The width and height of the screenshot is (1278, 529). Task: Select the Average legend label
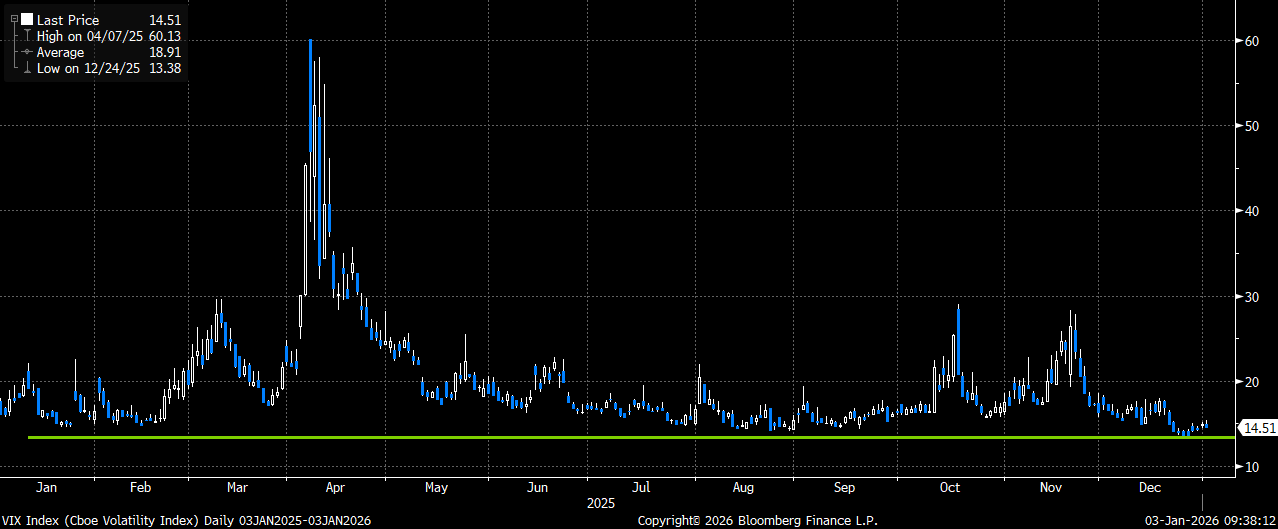click(x=60, y=52)
